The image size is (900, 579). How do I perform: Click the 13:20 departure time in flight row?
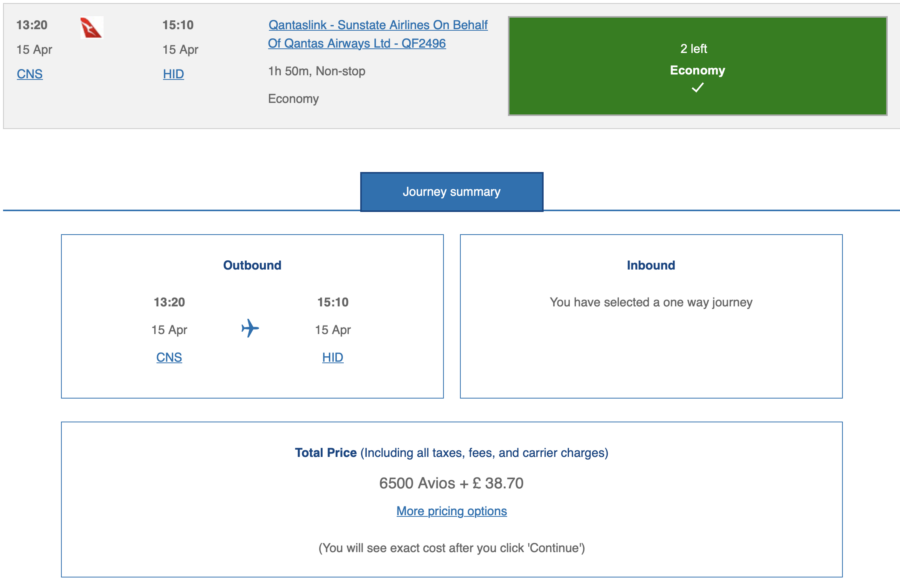point(32,24)
